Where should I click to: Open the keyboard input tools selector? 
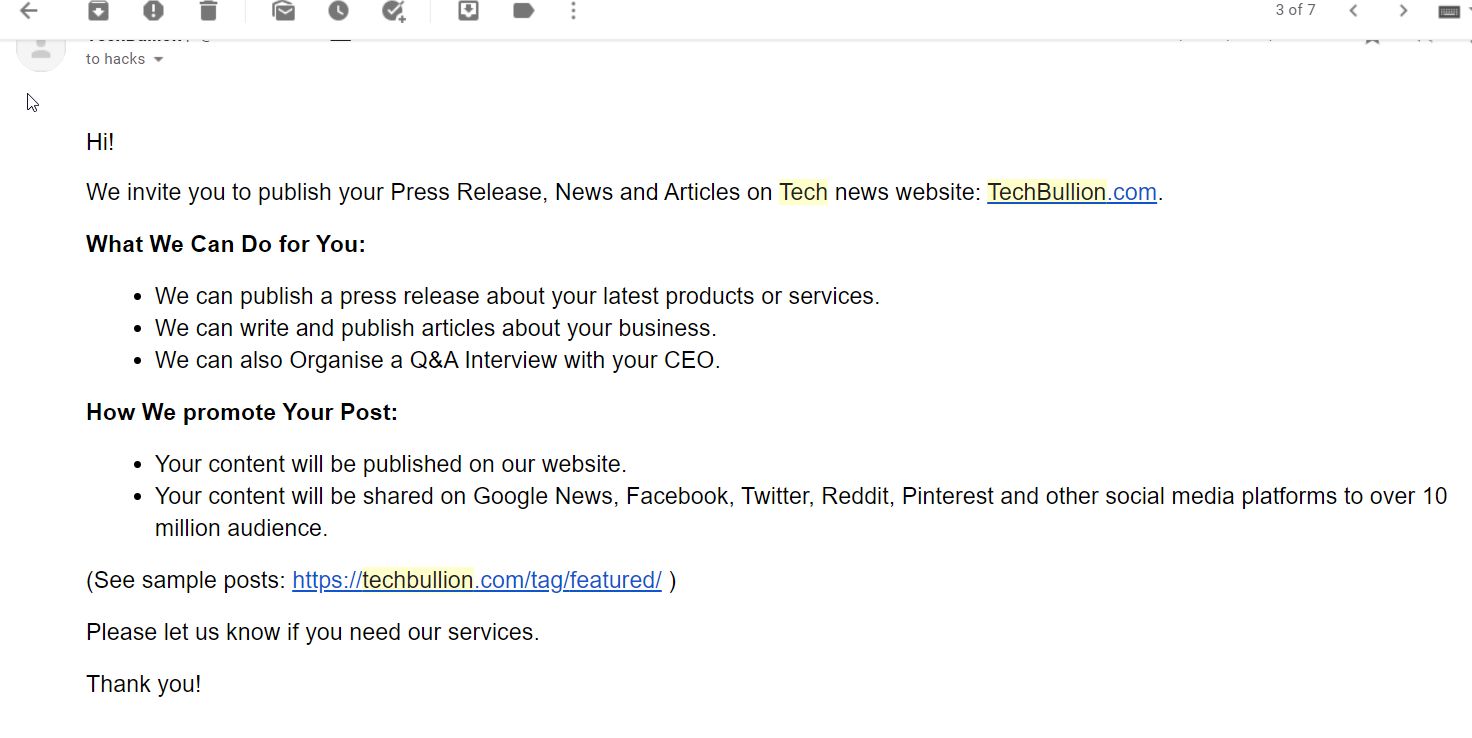pyautogui.click(x=1450, y=11)
